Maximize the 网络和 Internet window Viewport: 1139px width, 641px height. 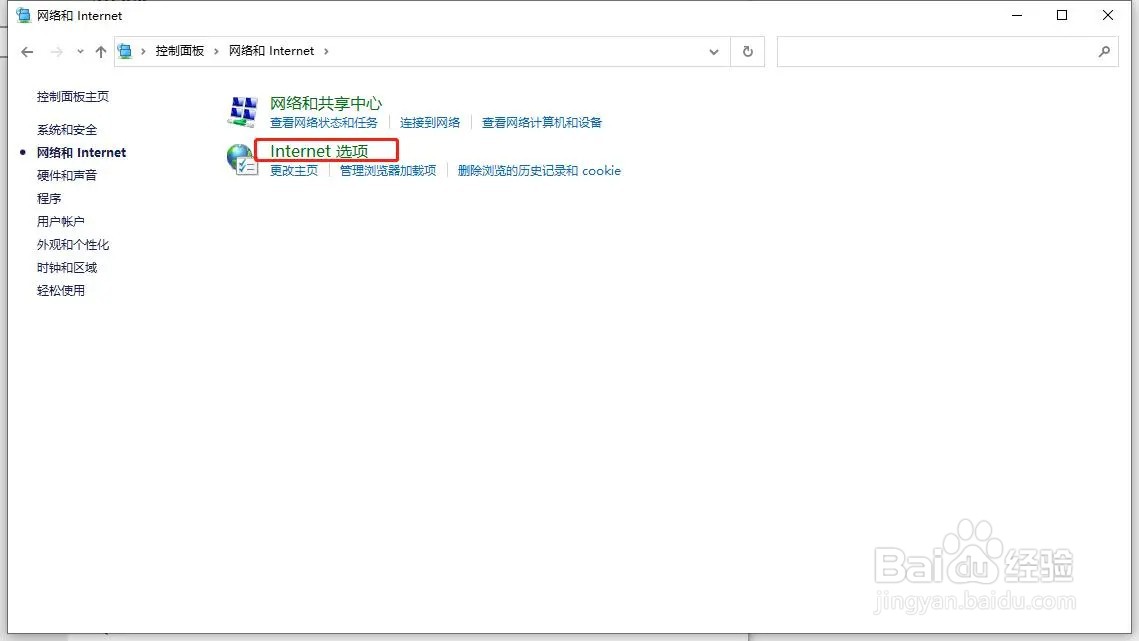[1062, 15]
